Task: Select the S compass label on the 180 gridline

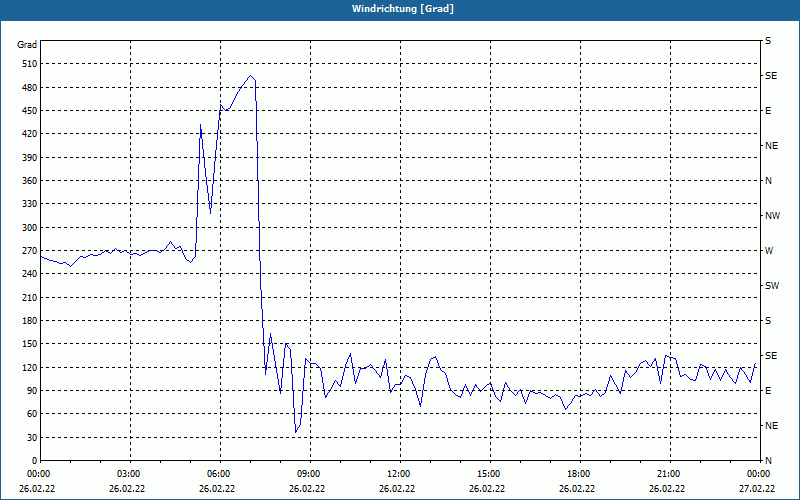Action: [768, 321]
